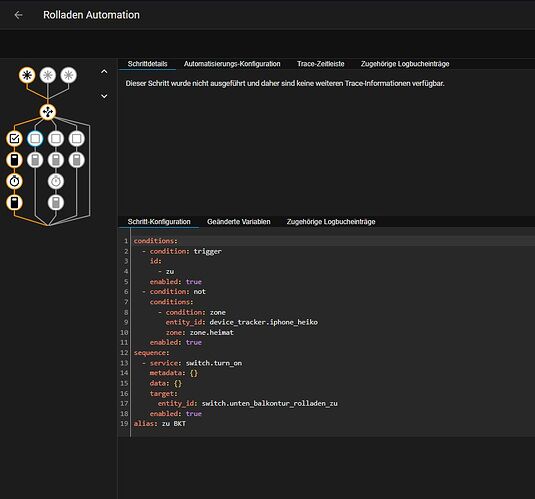Select the gray service action node under third condition
Image resolution: width=535 pixels, height=499 pixels.
click(56, 160)
